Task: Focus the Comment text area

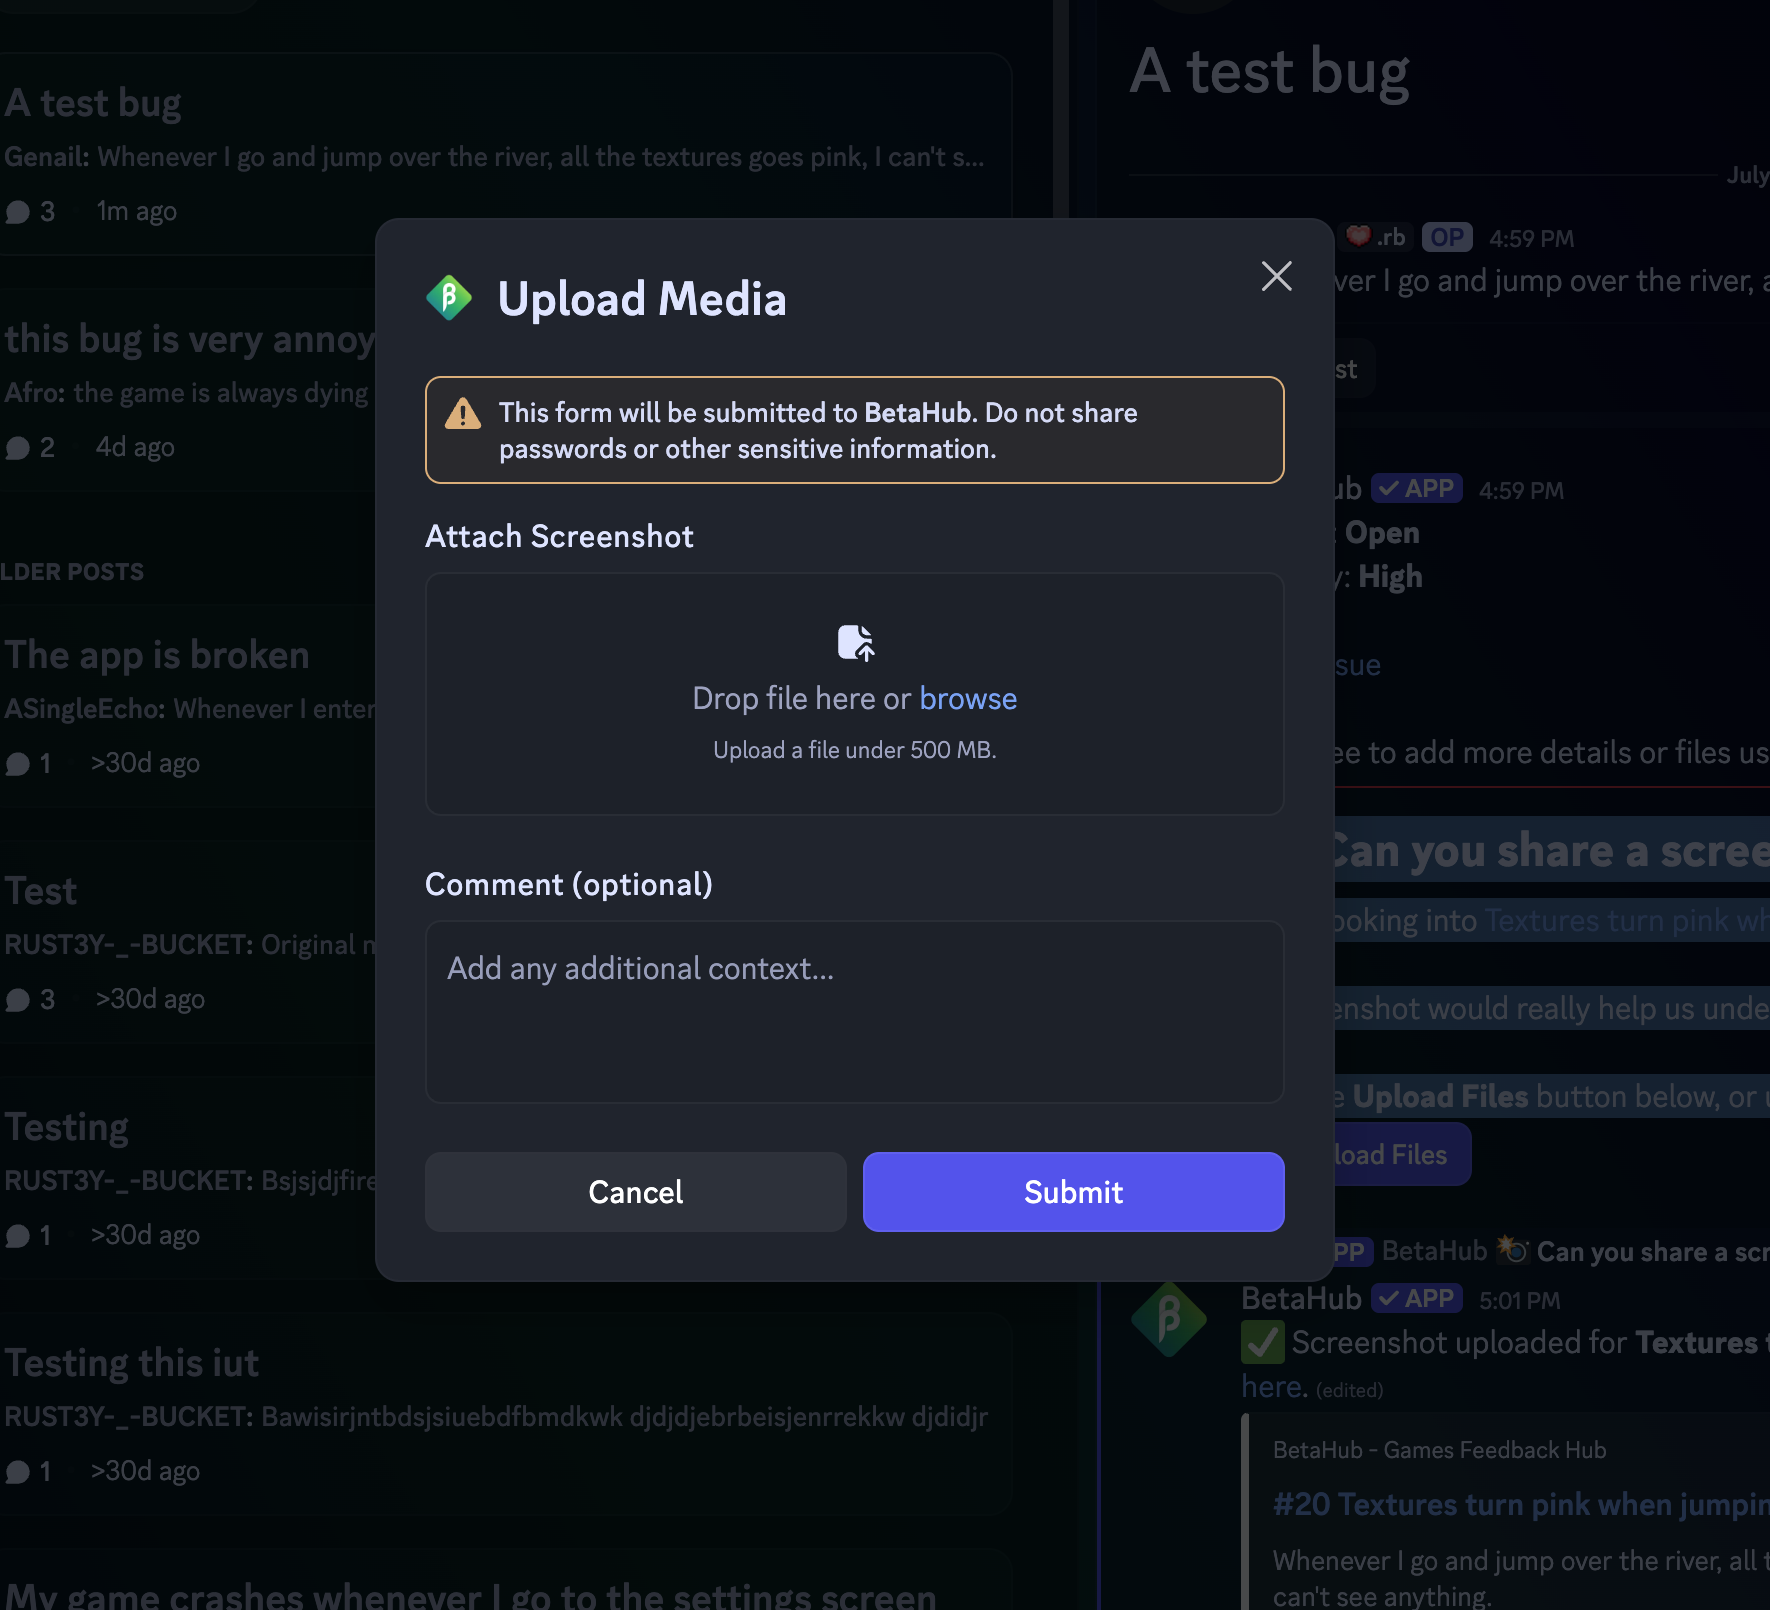Action: pos(855,1011)
